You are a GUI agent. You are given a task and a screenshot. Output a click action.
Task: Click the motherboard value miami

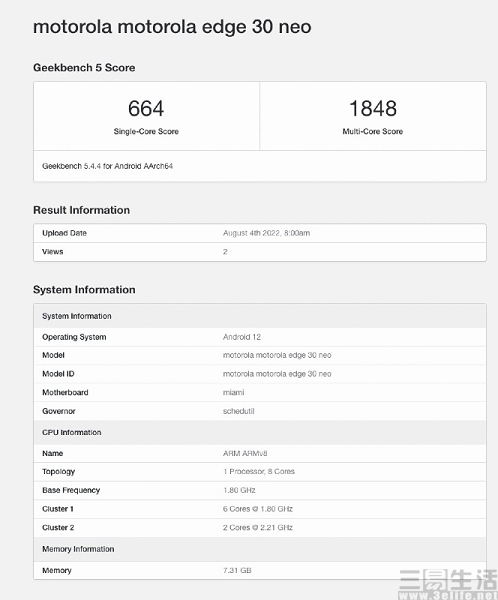tap(233, 393)
